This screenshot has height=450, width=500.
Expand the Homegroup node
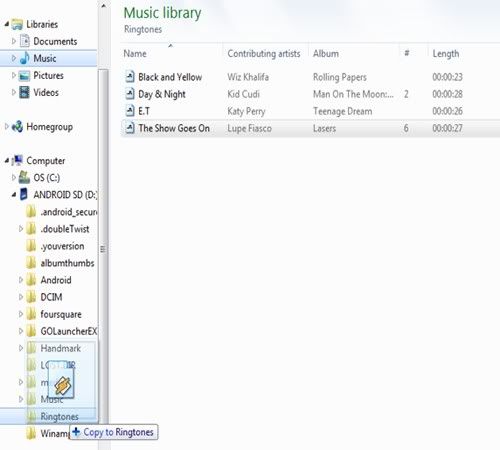pyautogui.click(x=6, y=126)
